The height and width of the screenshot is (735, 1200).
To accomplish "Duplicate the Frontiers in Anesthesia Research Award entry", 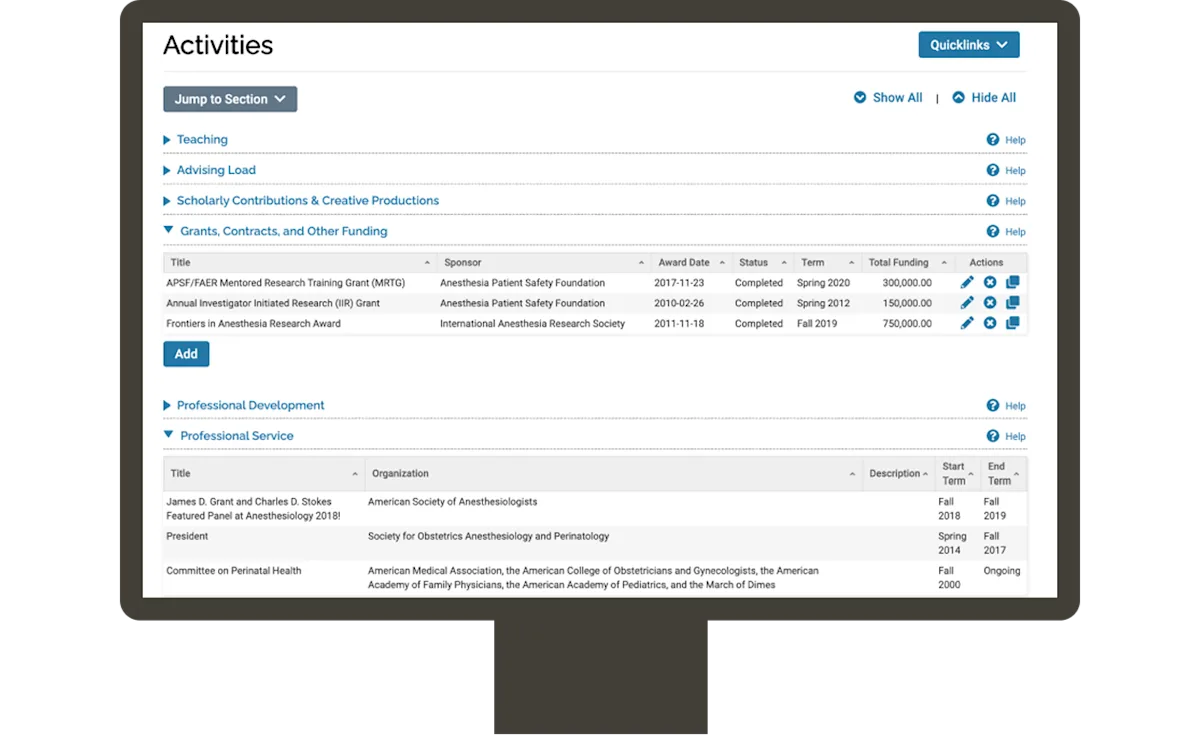I will pyautogui.click(x=1013, y=322).
